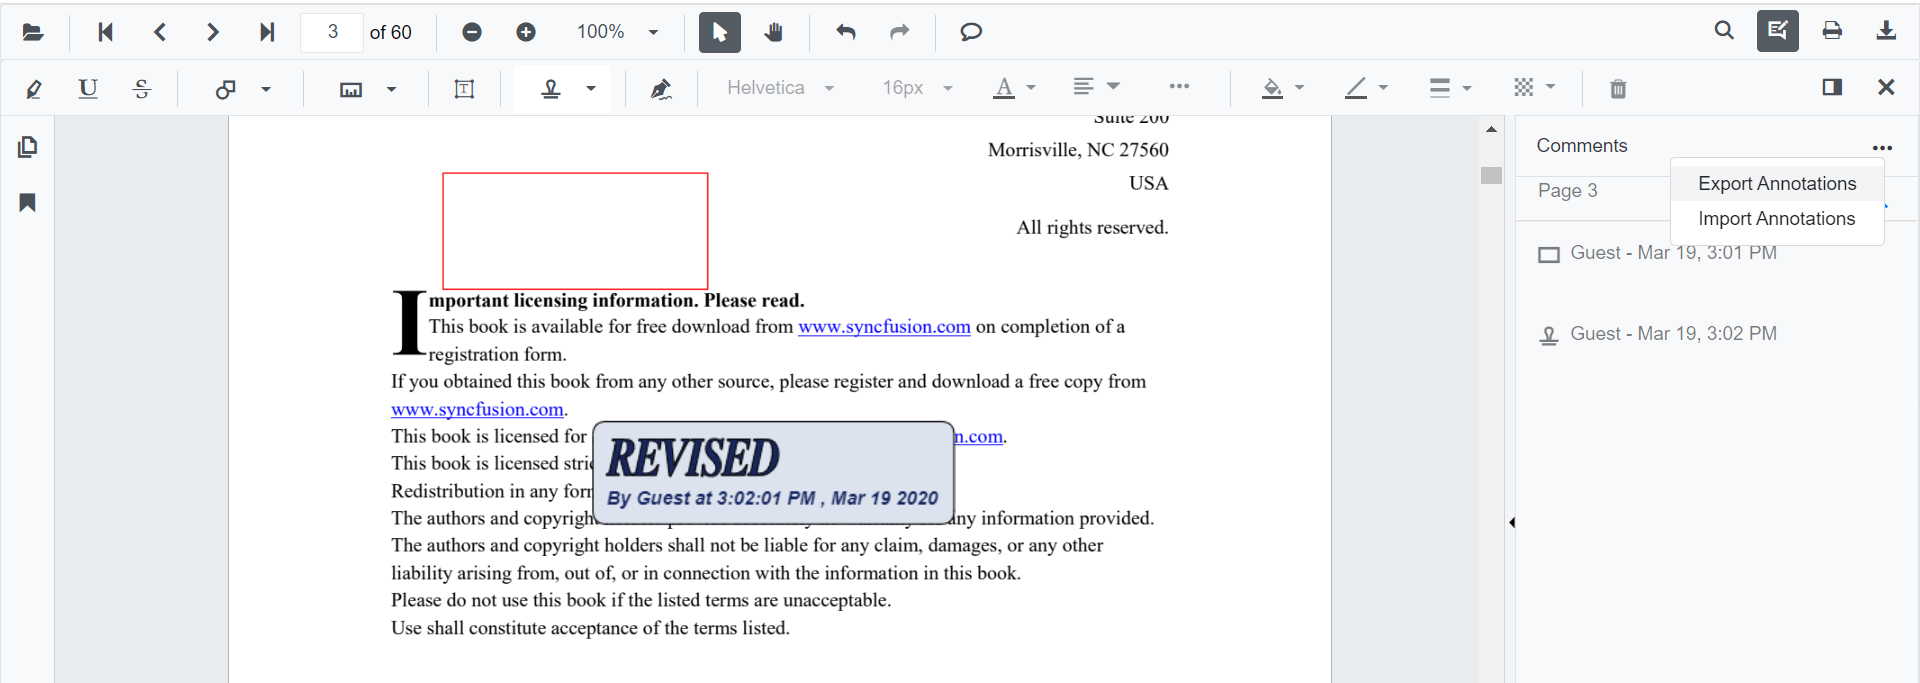
Task: Open the Helvetica font family dropdown
Action: click(780, 88)
